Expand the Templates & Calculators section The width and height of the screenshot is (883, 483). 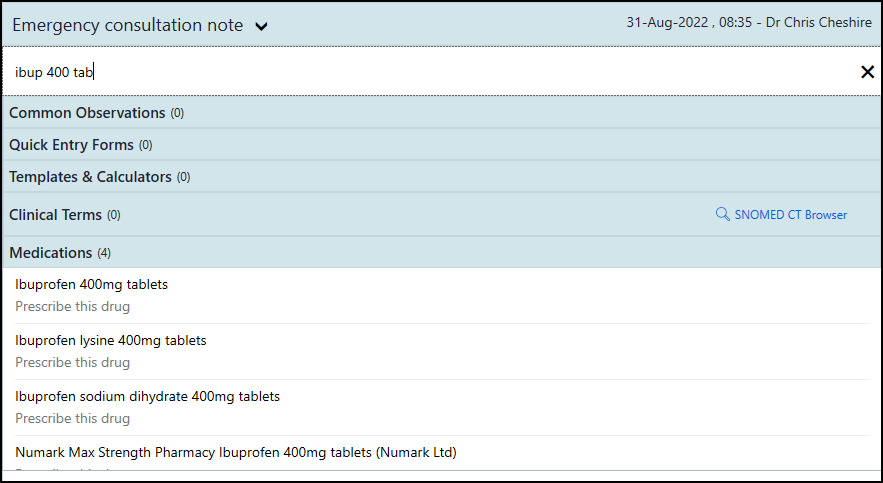click(90, 177)
